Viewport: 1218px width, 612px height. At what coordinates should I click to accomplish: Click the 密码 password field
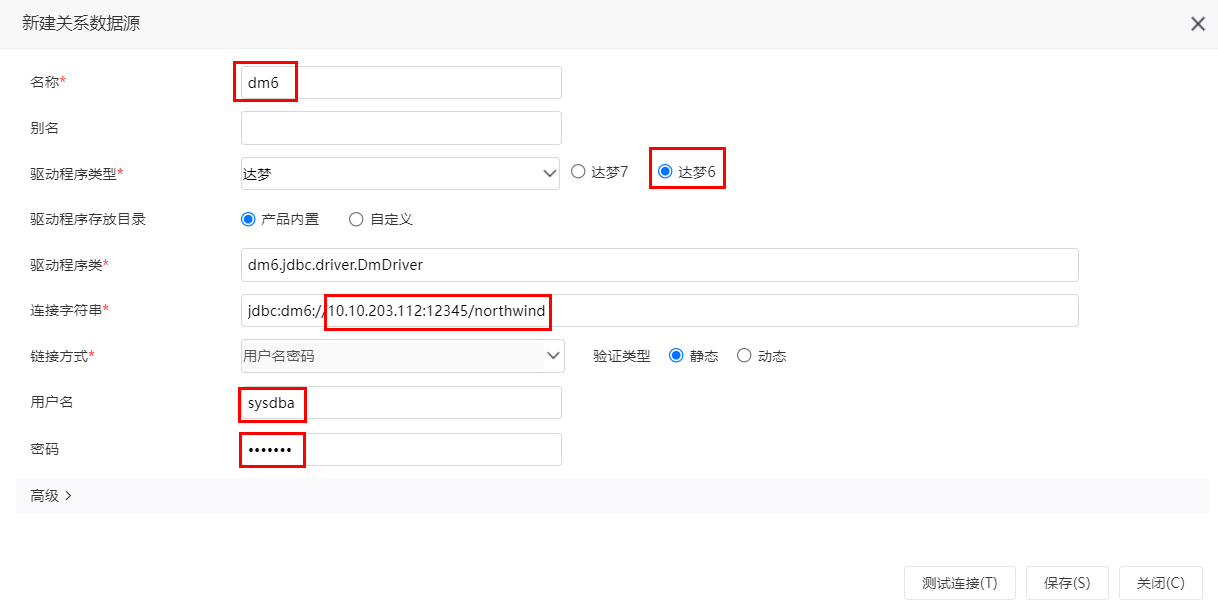coord(401,449)
